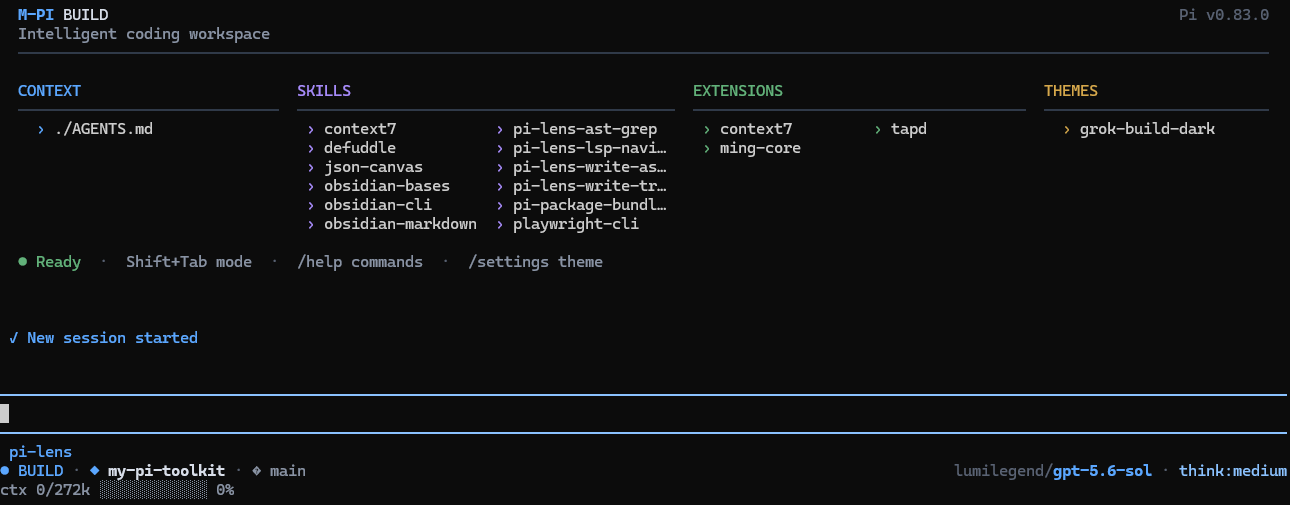Click the my-pi-toolkit project name

(x=166, y=471)
